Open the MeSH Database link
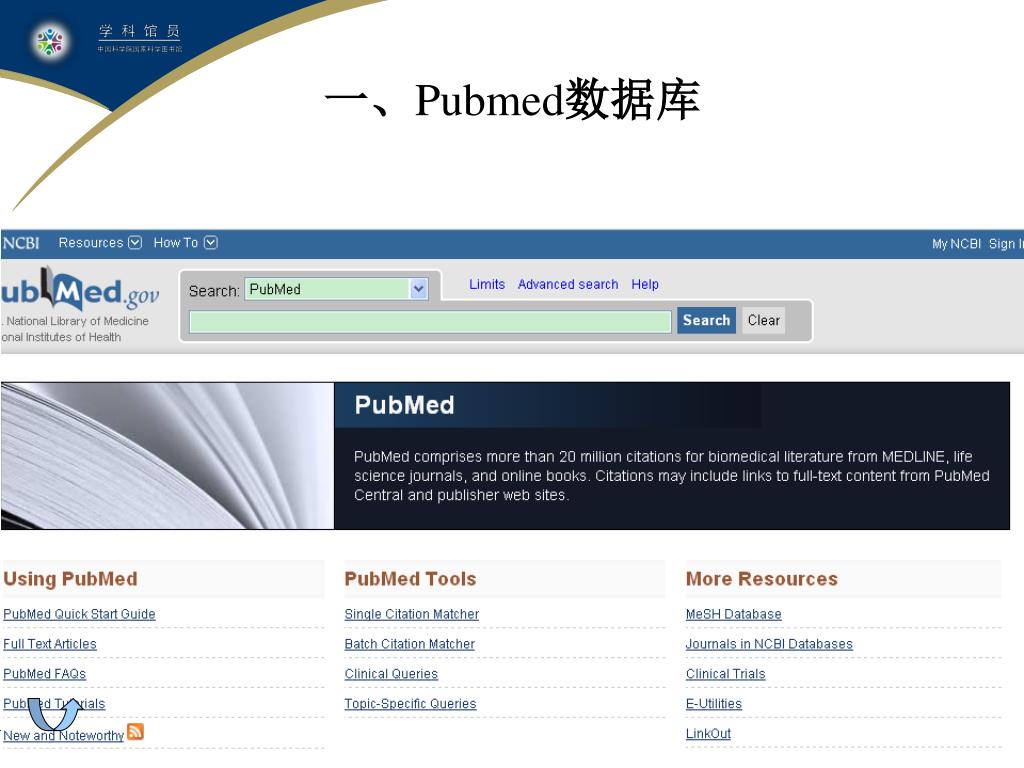The height and width of the screenshot is (768, 1024). (x=733, y=614)
